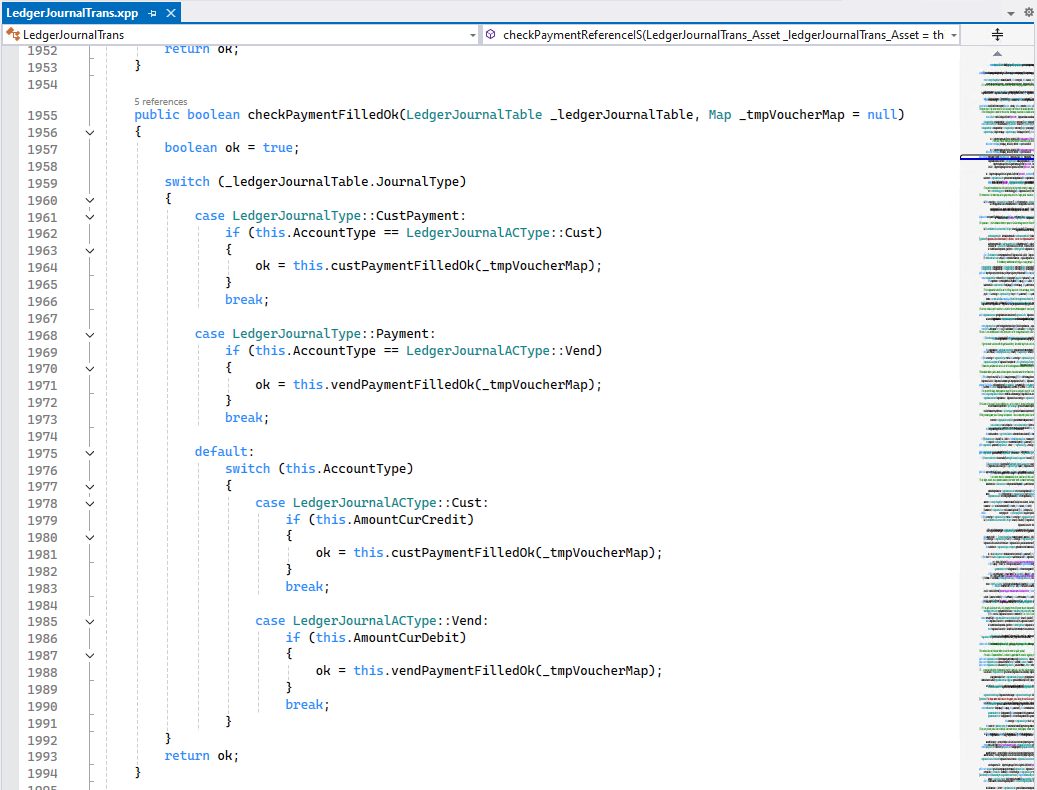Click LedgerJournalType::Payment case label

330,334
